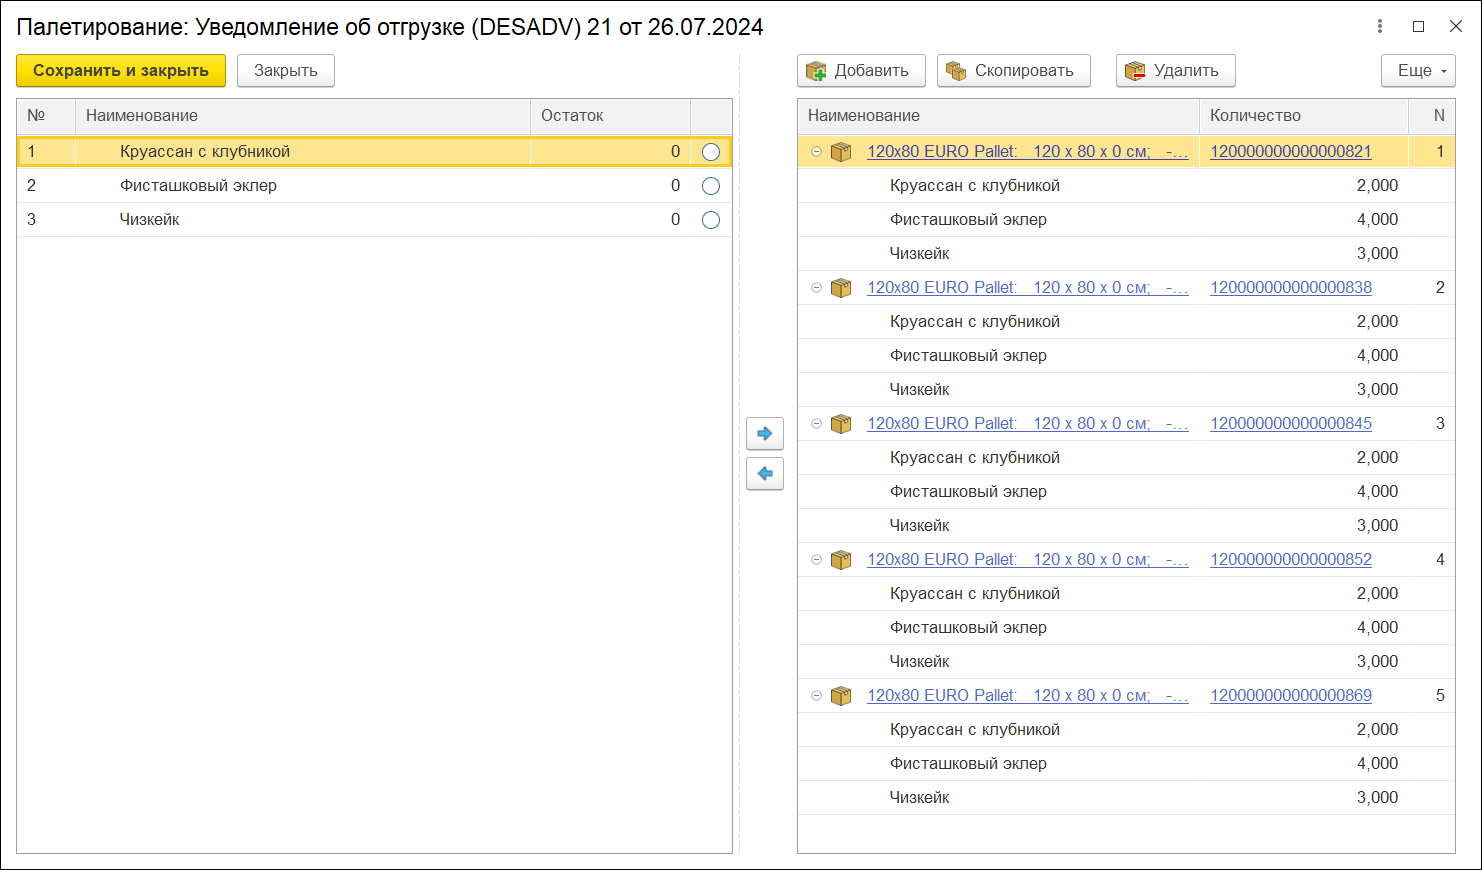Select Круассан с клубникой under pallet 2
The image size is (1482, 870).
click(975, 322)
